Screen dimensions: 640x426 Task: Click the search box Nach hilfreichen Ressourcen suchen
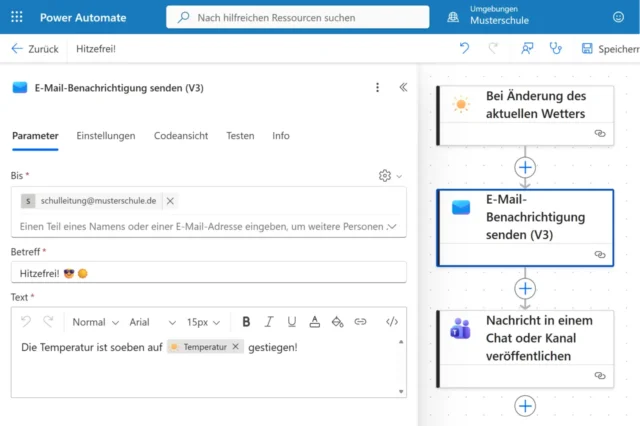coord(298,17)
